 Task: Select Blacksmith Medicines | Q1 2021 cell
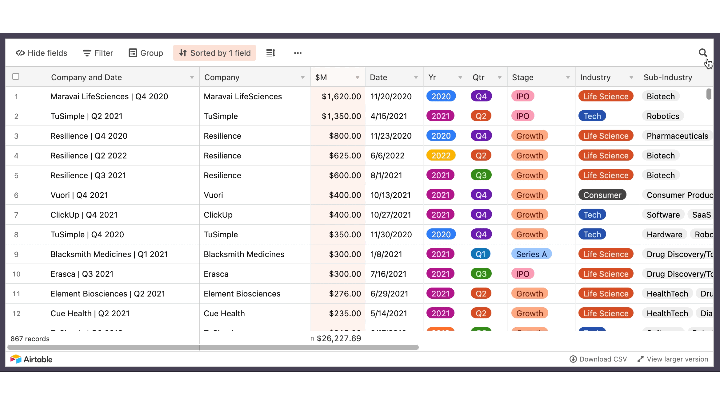click(109, 254)
